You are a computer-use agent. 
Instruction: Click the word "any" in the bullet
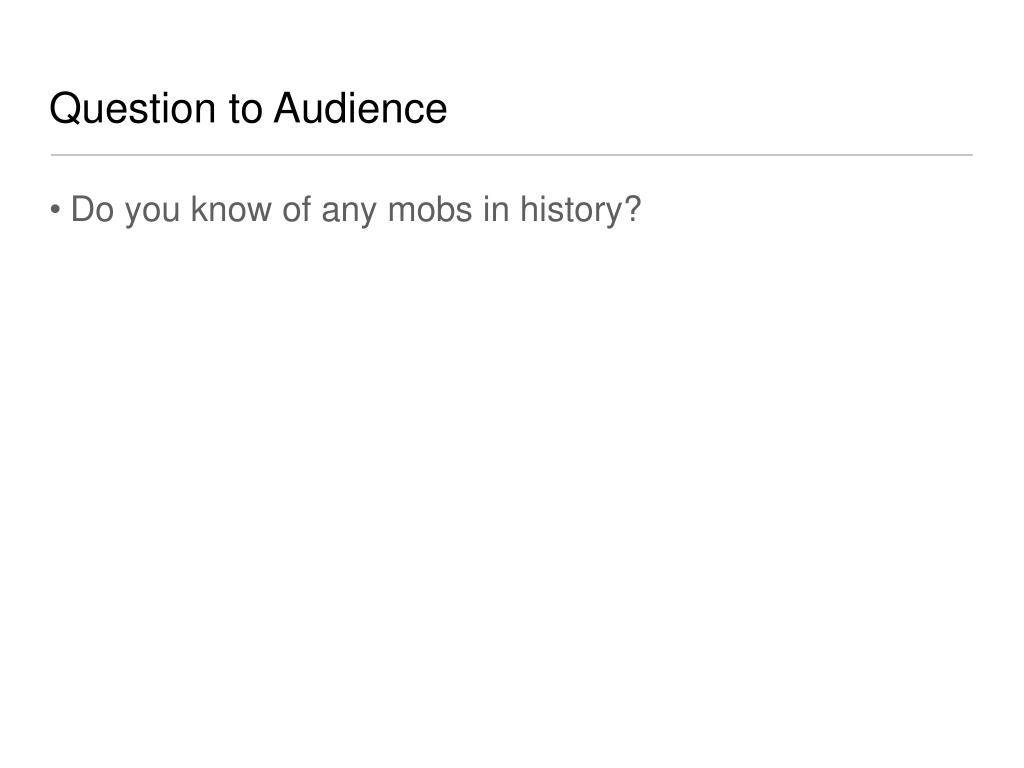[x=349, y=213]
